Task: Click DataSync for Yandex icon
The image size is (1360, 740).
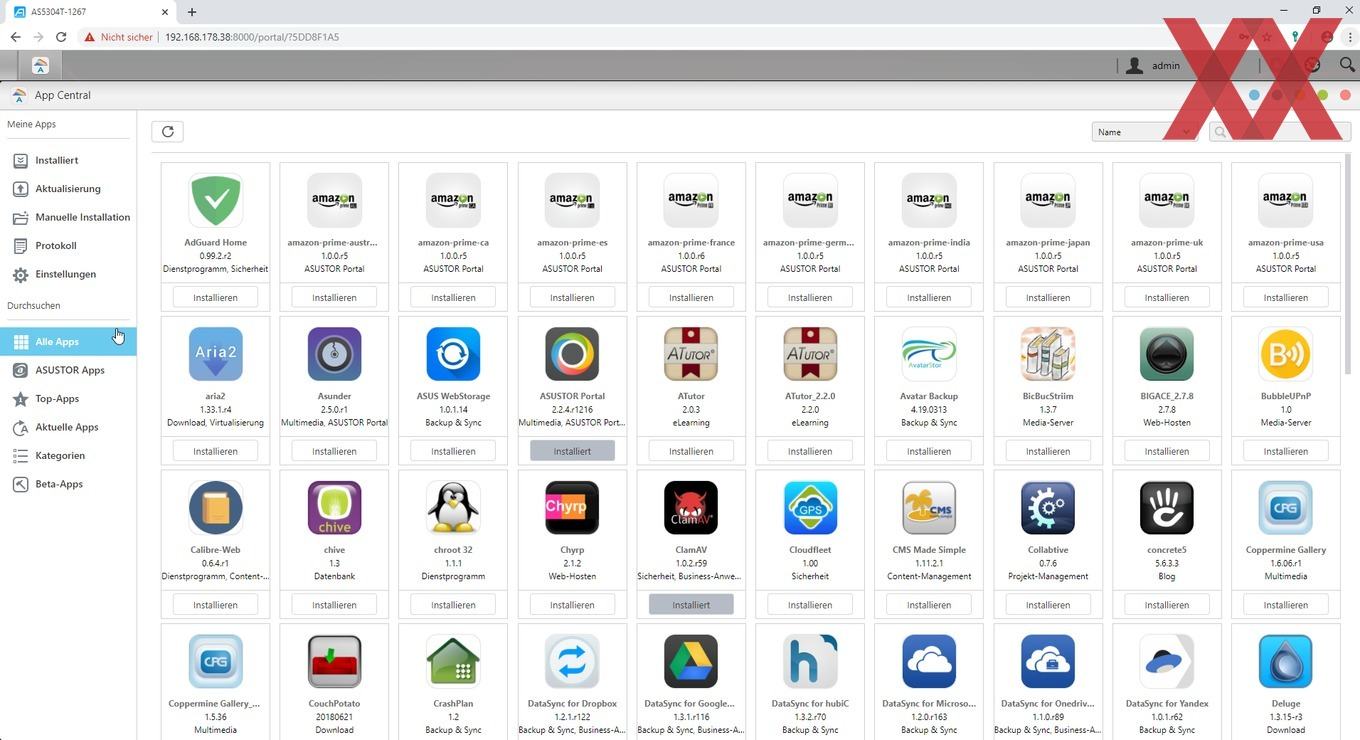Action: pyautogui.click(x=1167, y=662)
